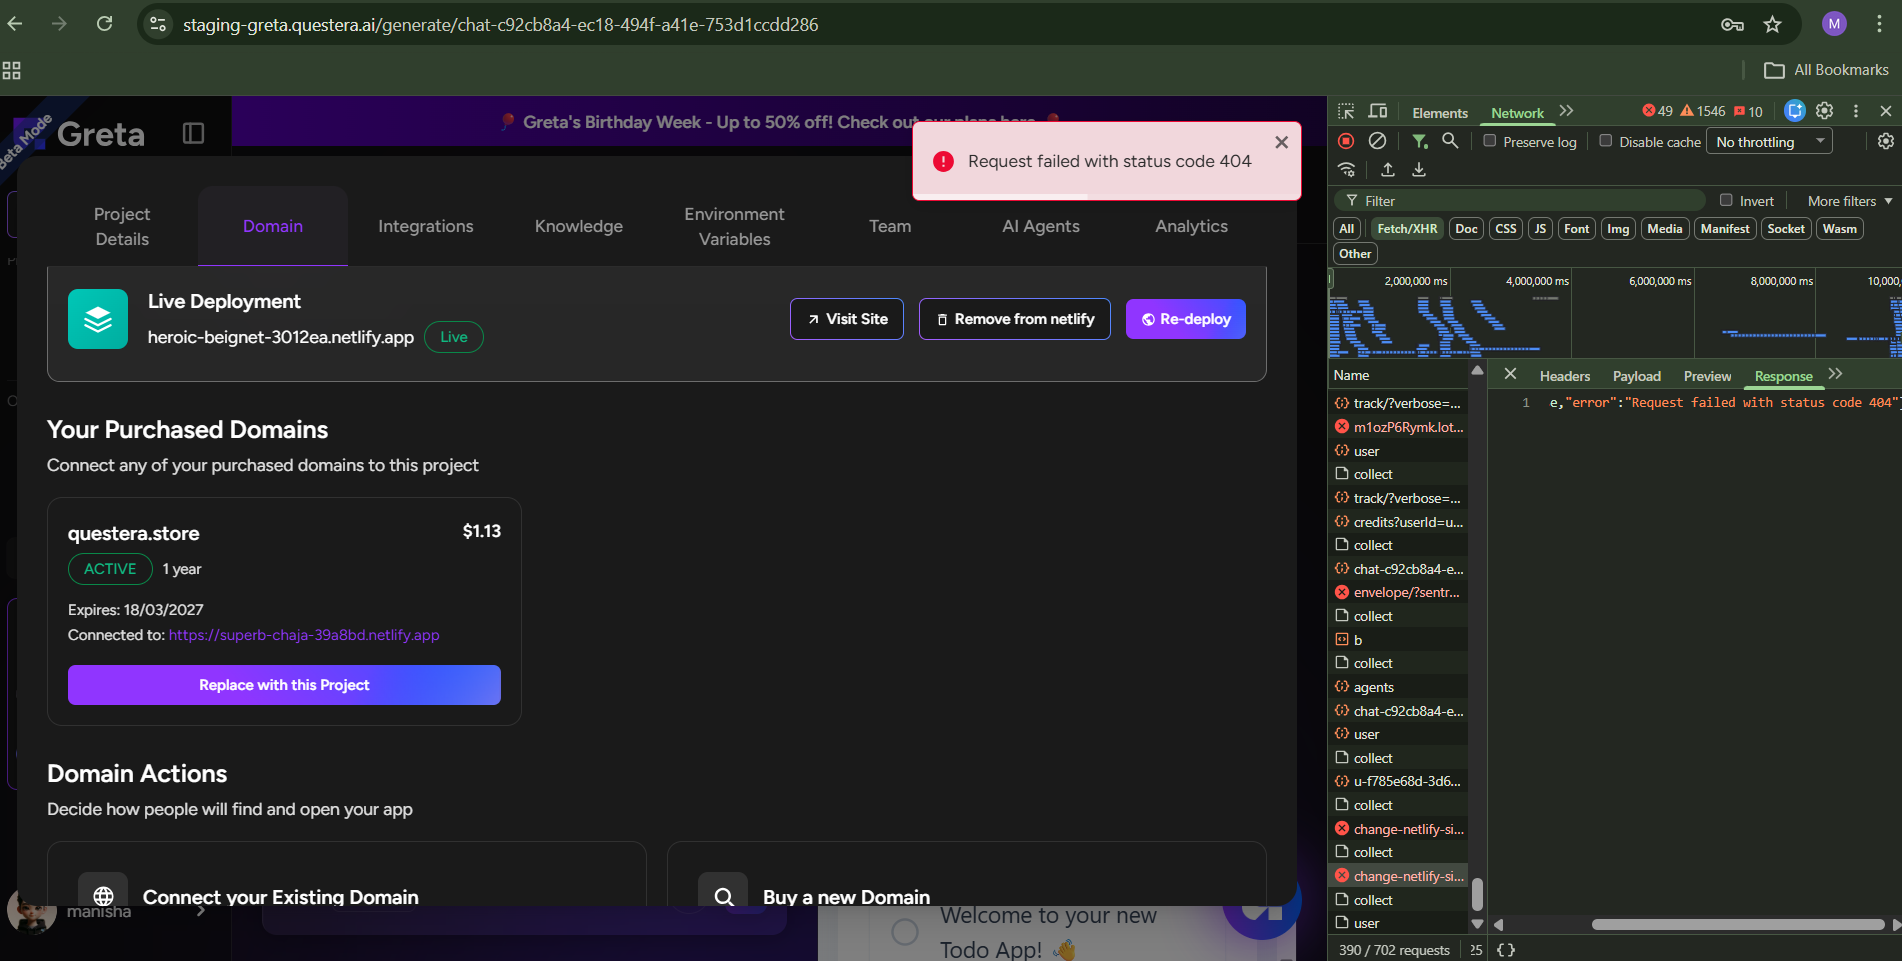The height and width of the screenshot is (961, 1902).
Task: Open the No throttling dropdown
Action: pyautogui.click(x=1769, y=142)
